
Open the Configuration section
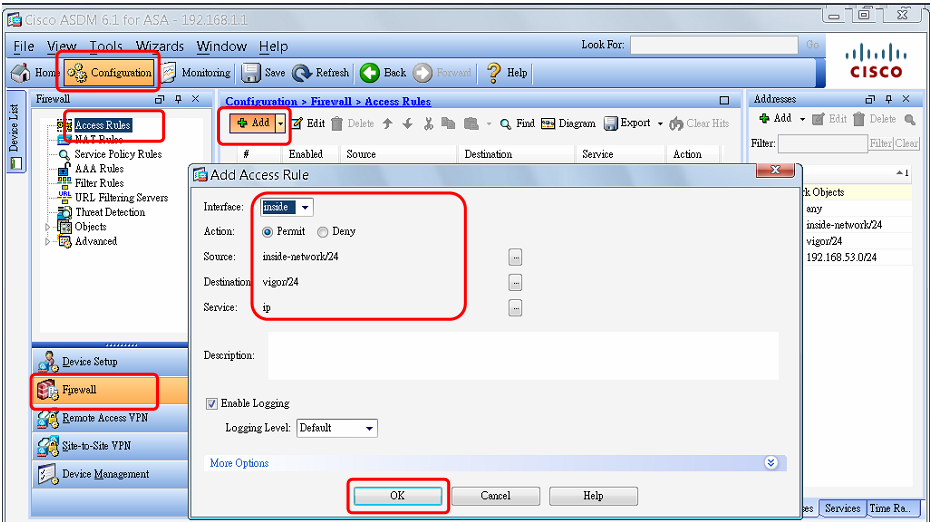(109, 73)
